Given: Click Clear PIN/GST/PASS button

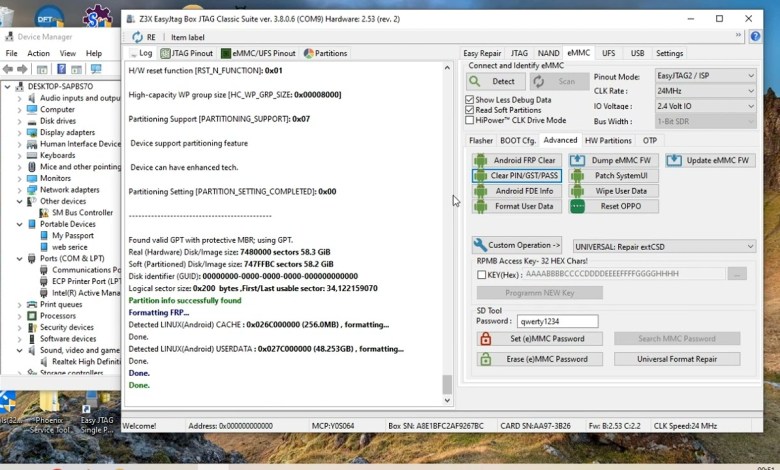Looking at the screenshot, I should pyautogui.click(x=516, y=176).
